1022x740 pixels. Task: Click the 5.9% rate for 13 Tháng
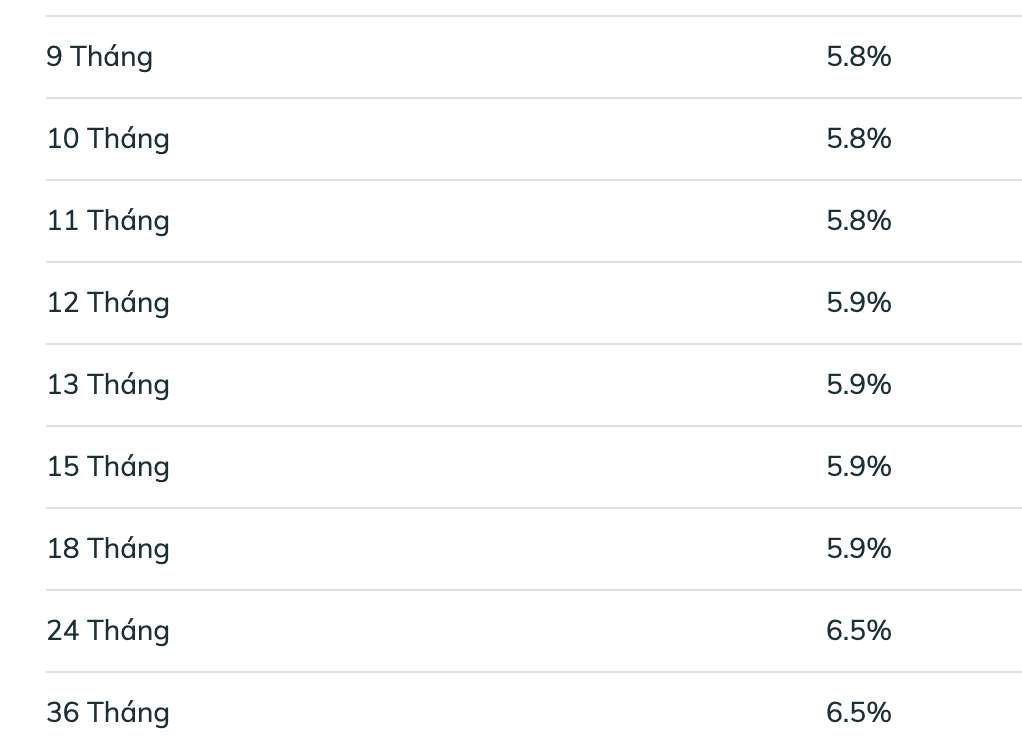(x=858, y=385)
